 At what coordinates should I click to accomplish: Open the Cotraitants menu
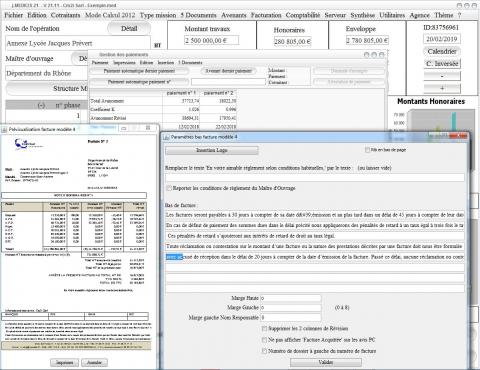tap(65, 15)
